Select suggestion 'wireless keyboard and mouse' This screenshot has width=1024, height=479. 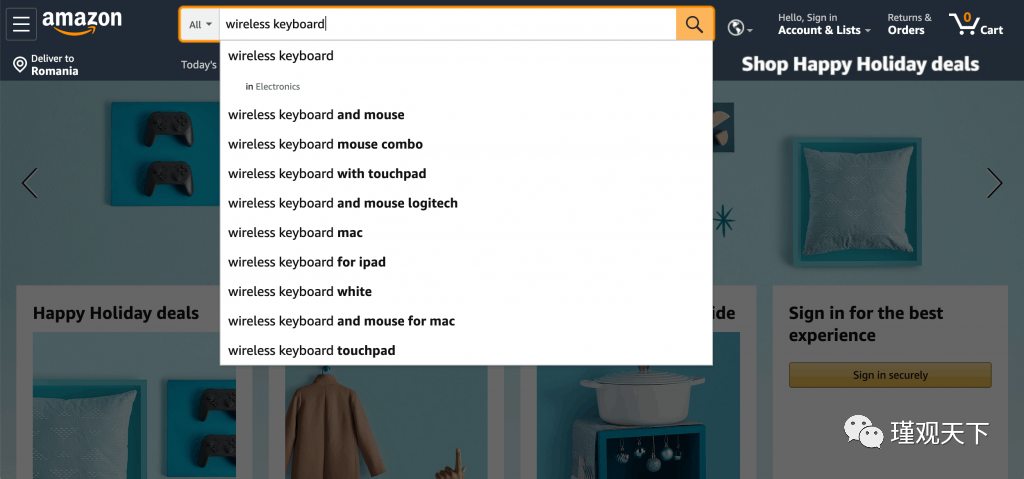[316, 115]
